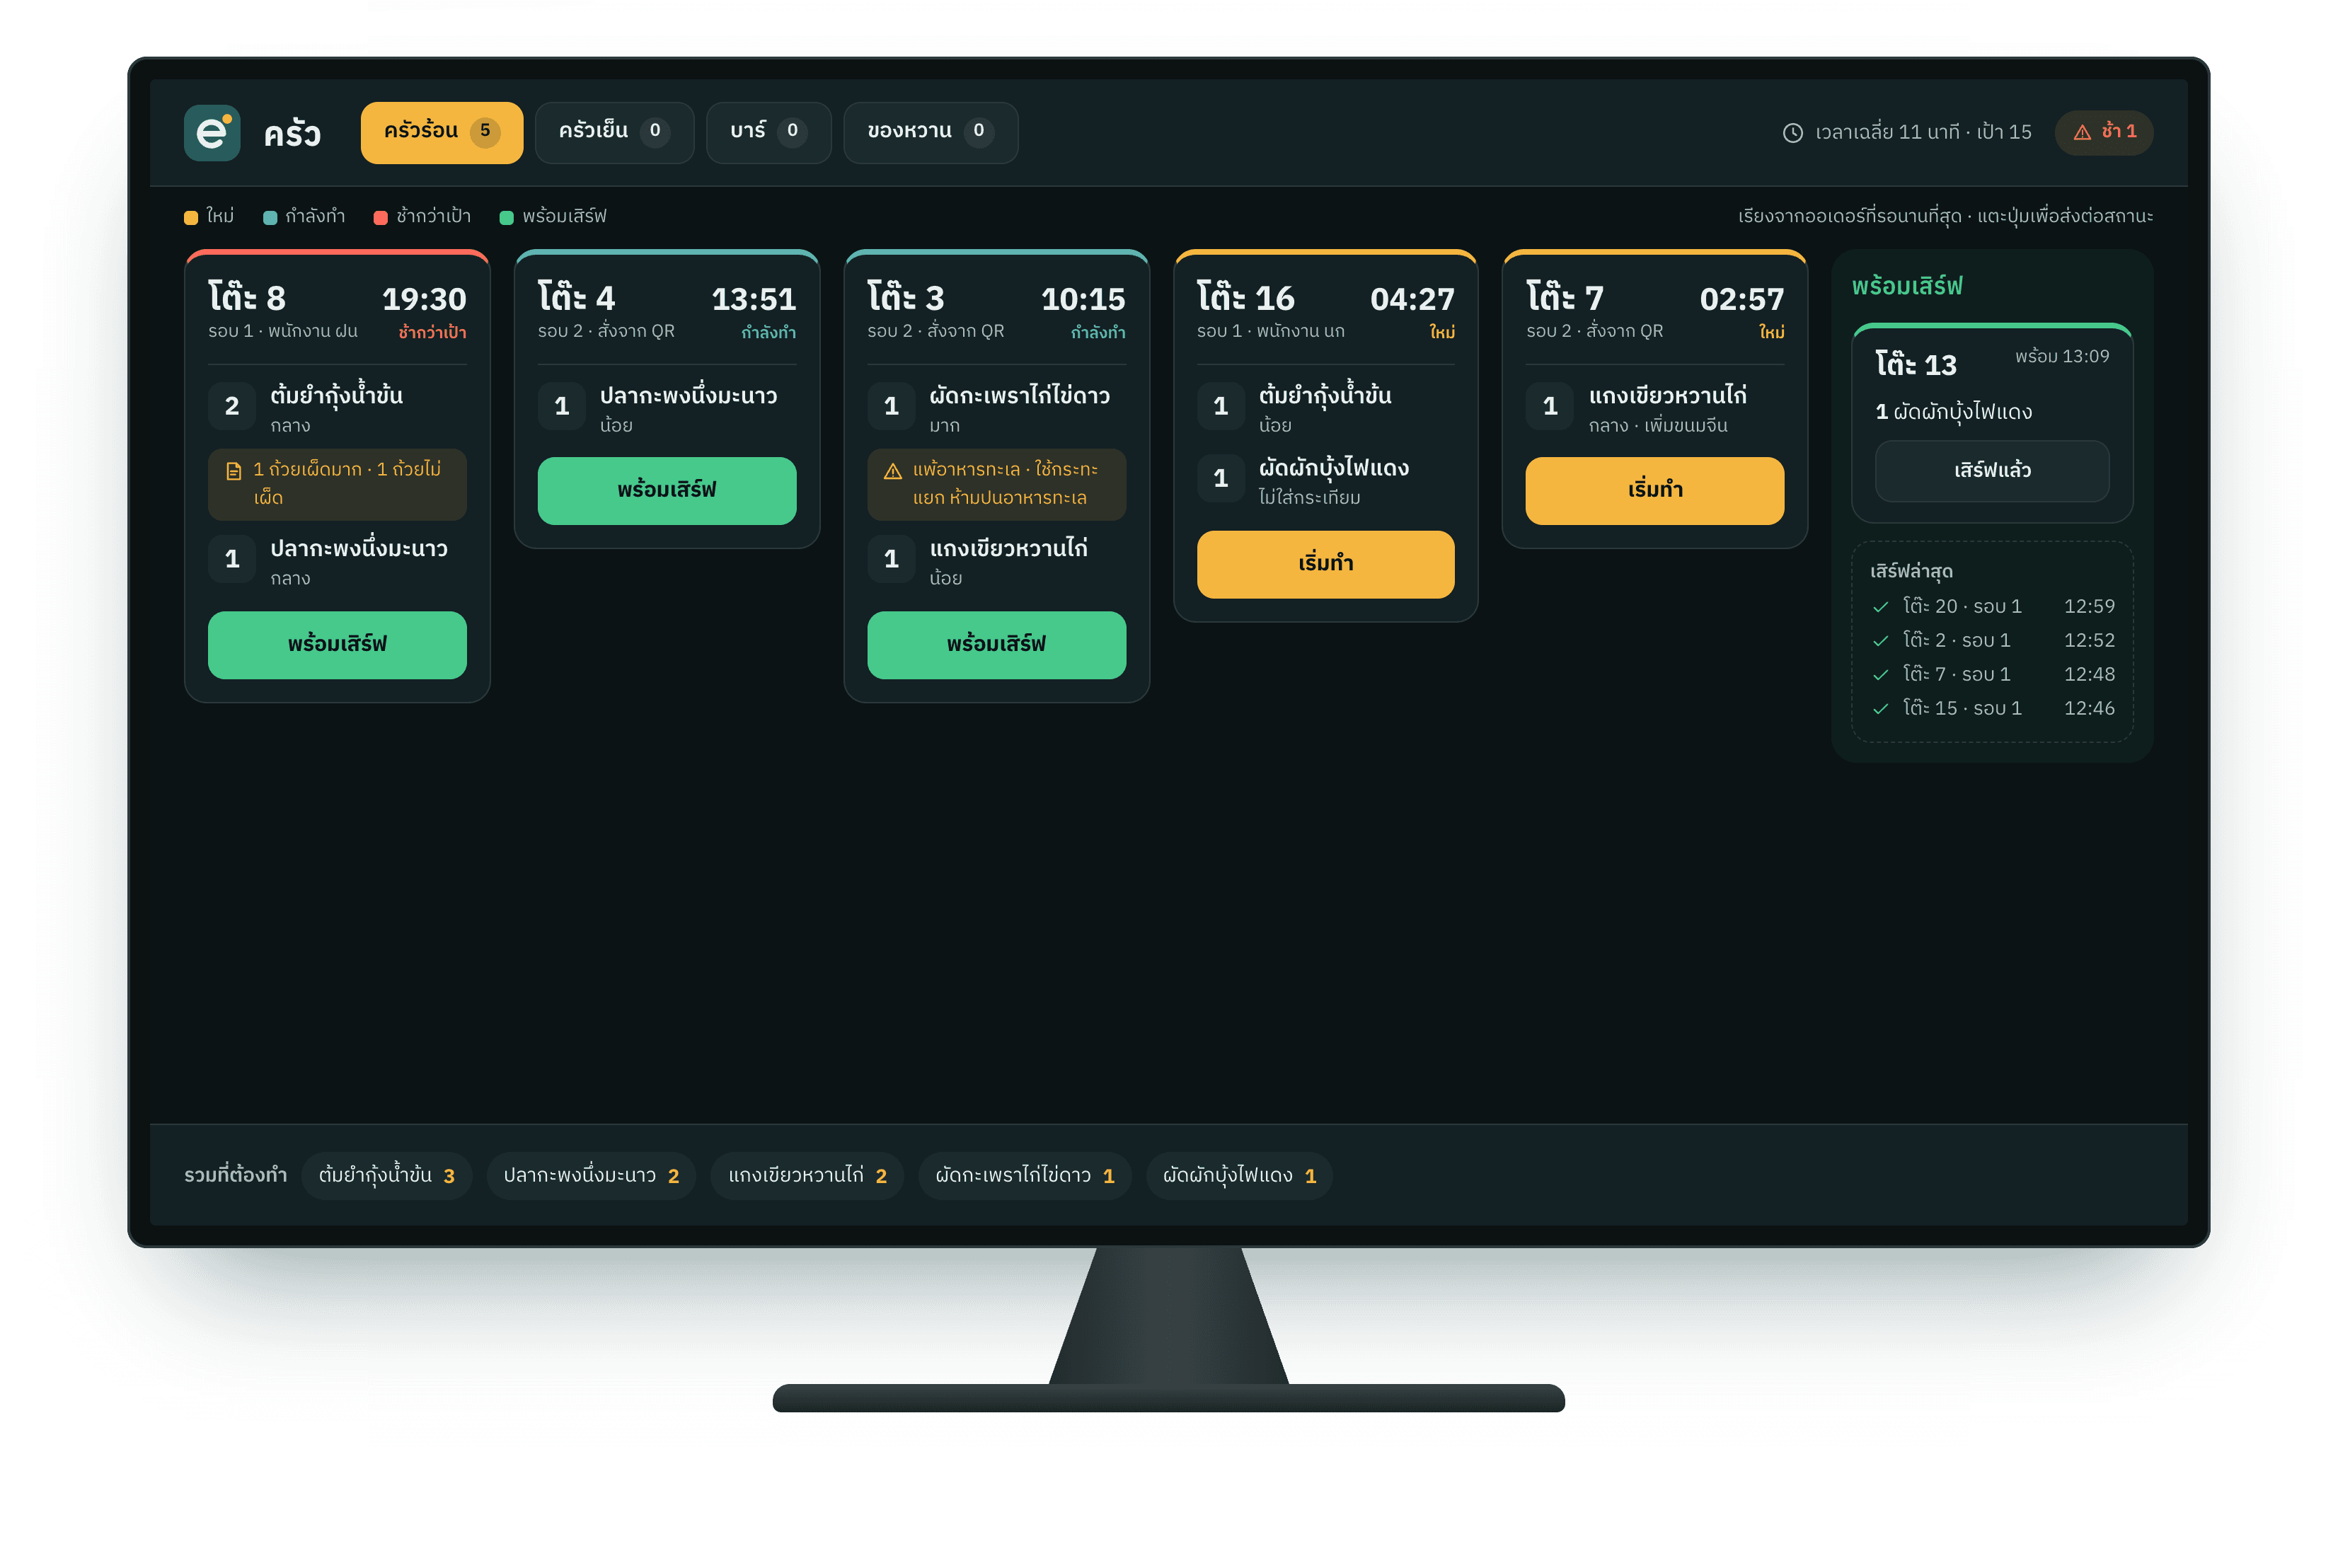Click checkmark beside โต๊ะ 2 · รอบ 1
The width and height of the screenshot is (2338, 1568).
(x=1880, y=641)
